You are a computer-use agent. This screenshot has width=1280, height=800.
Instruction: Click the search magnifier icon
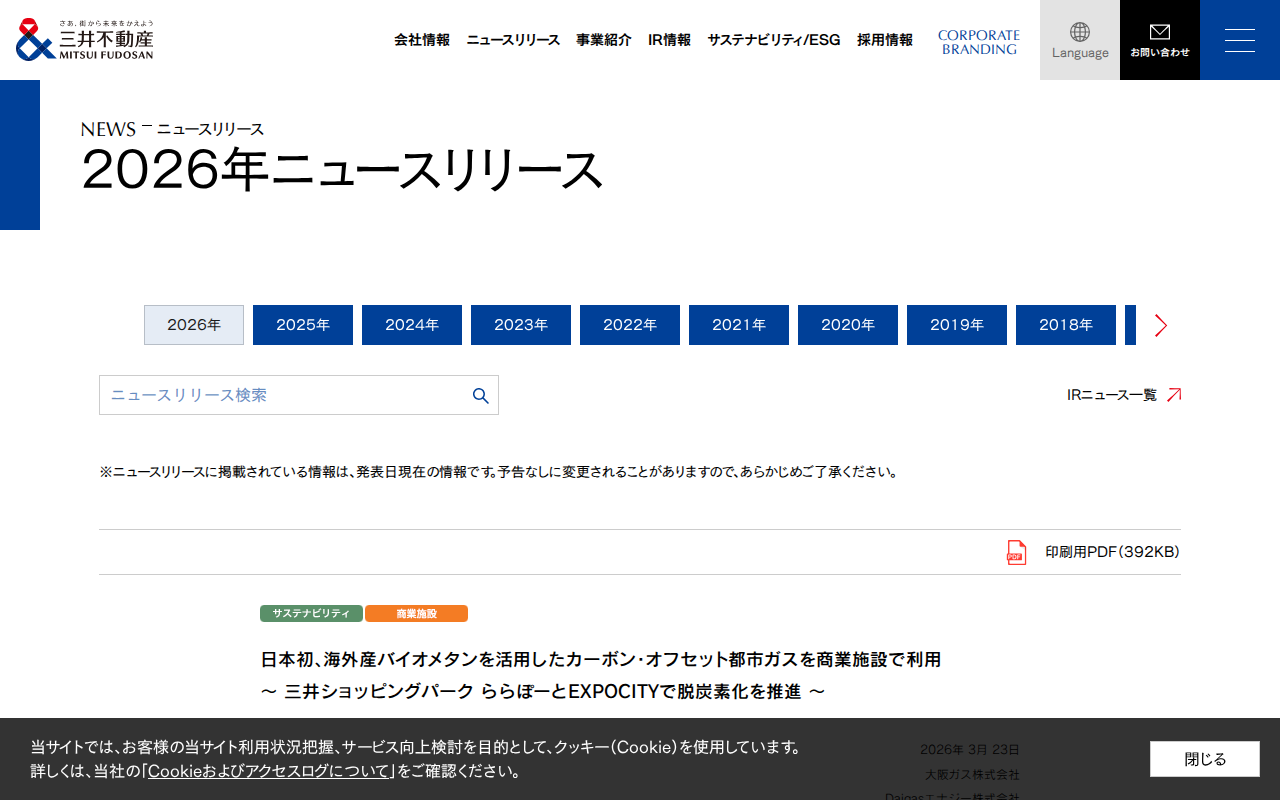[481, 396]
